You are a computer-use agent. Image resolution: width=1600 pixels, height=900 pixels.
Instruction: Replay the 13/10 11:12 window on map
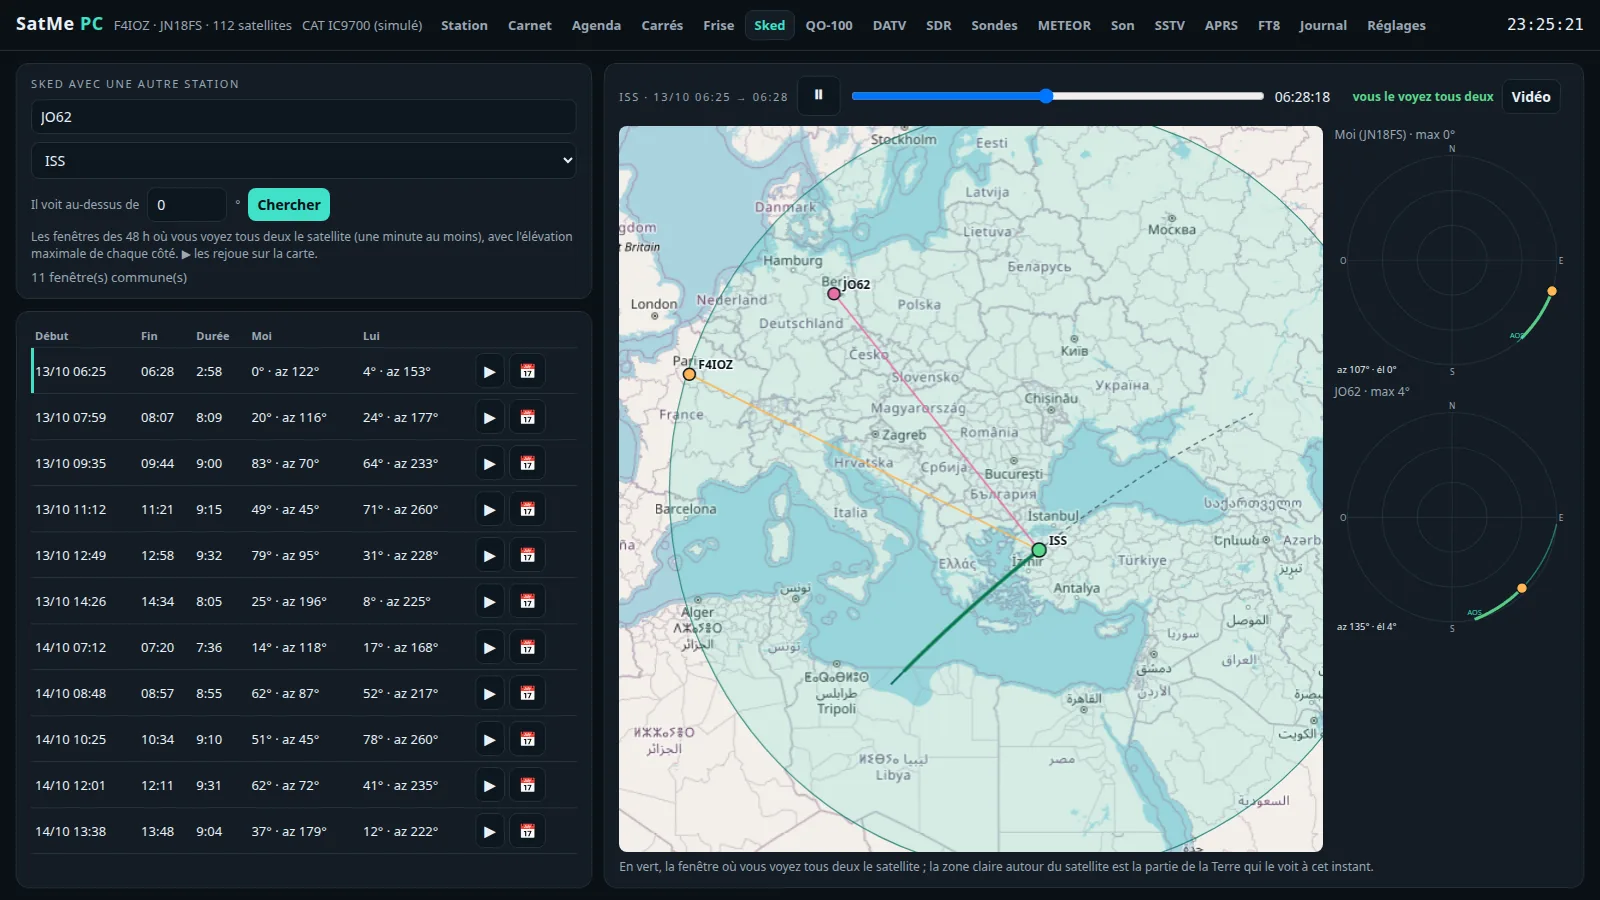(489, 510)
